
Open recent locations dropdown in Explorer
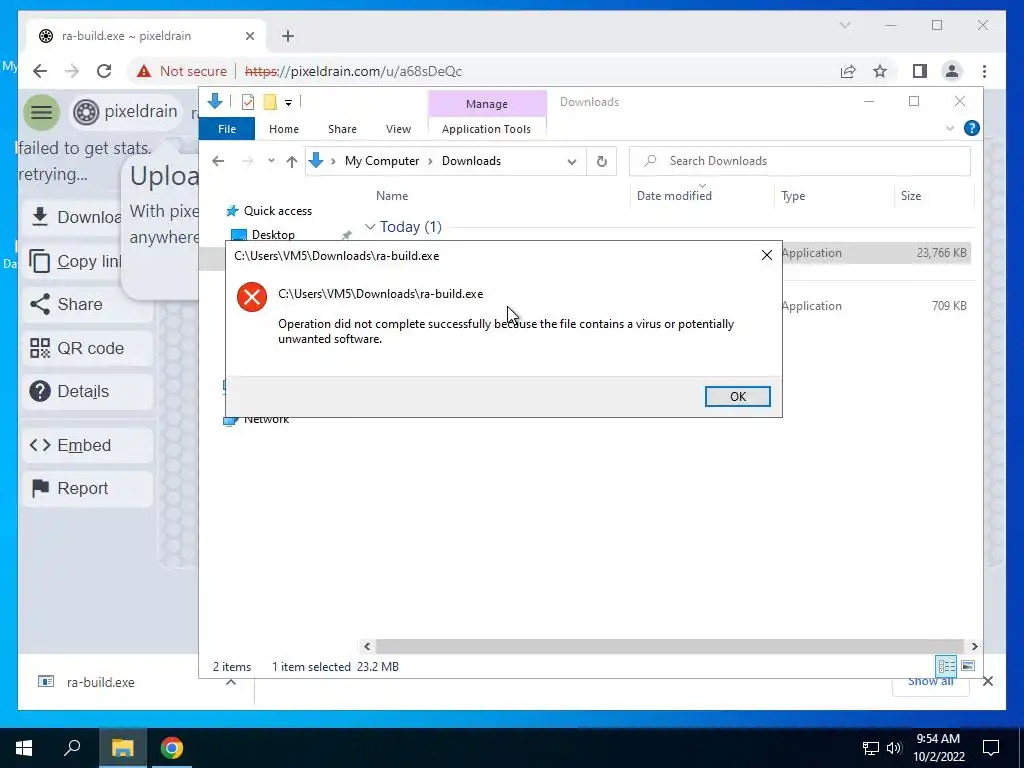(271, 161)
